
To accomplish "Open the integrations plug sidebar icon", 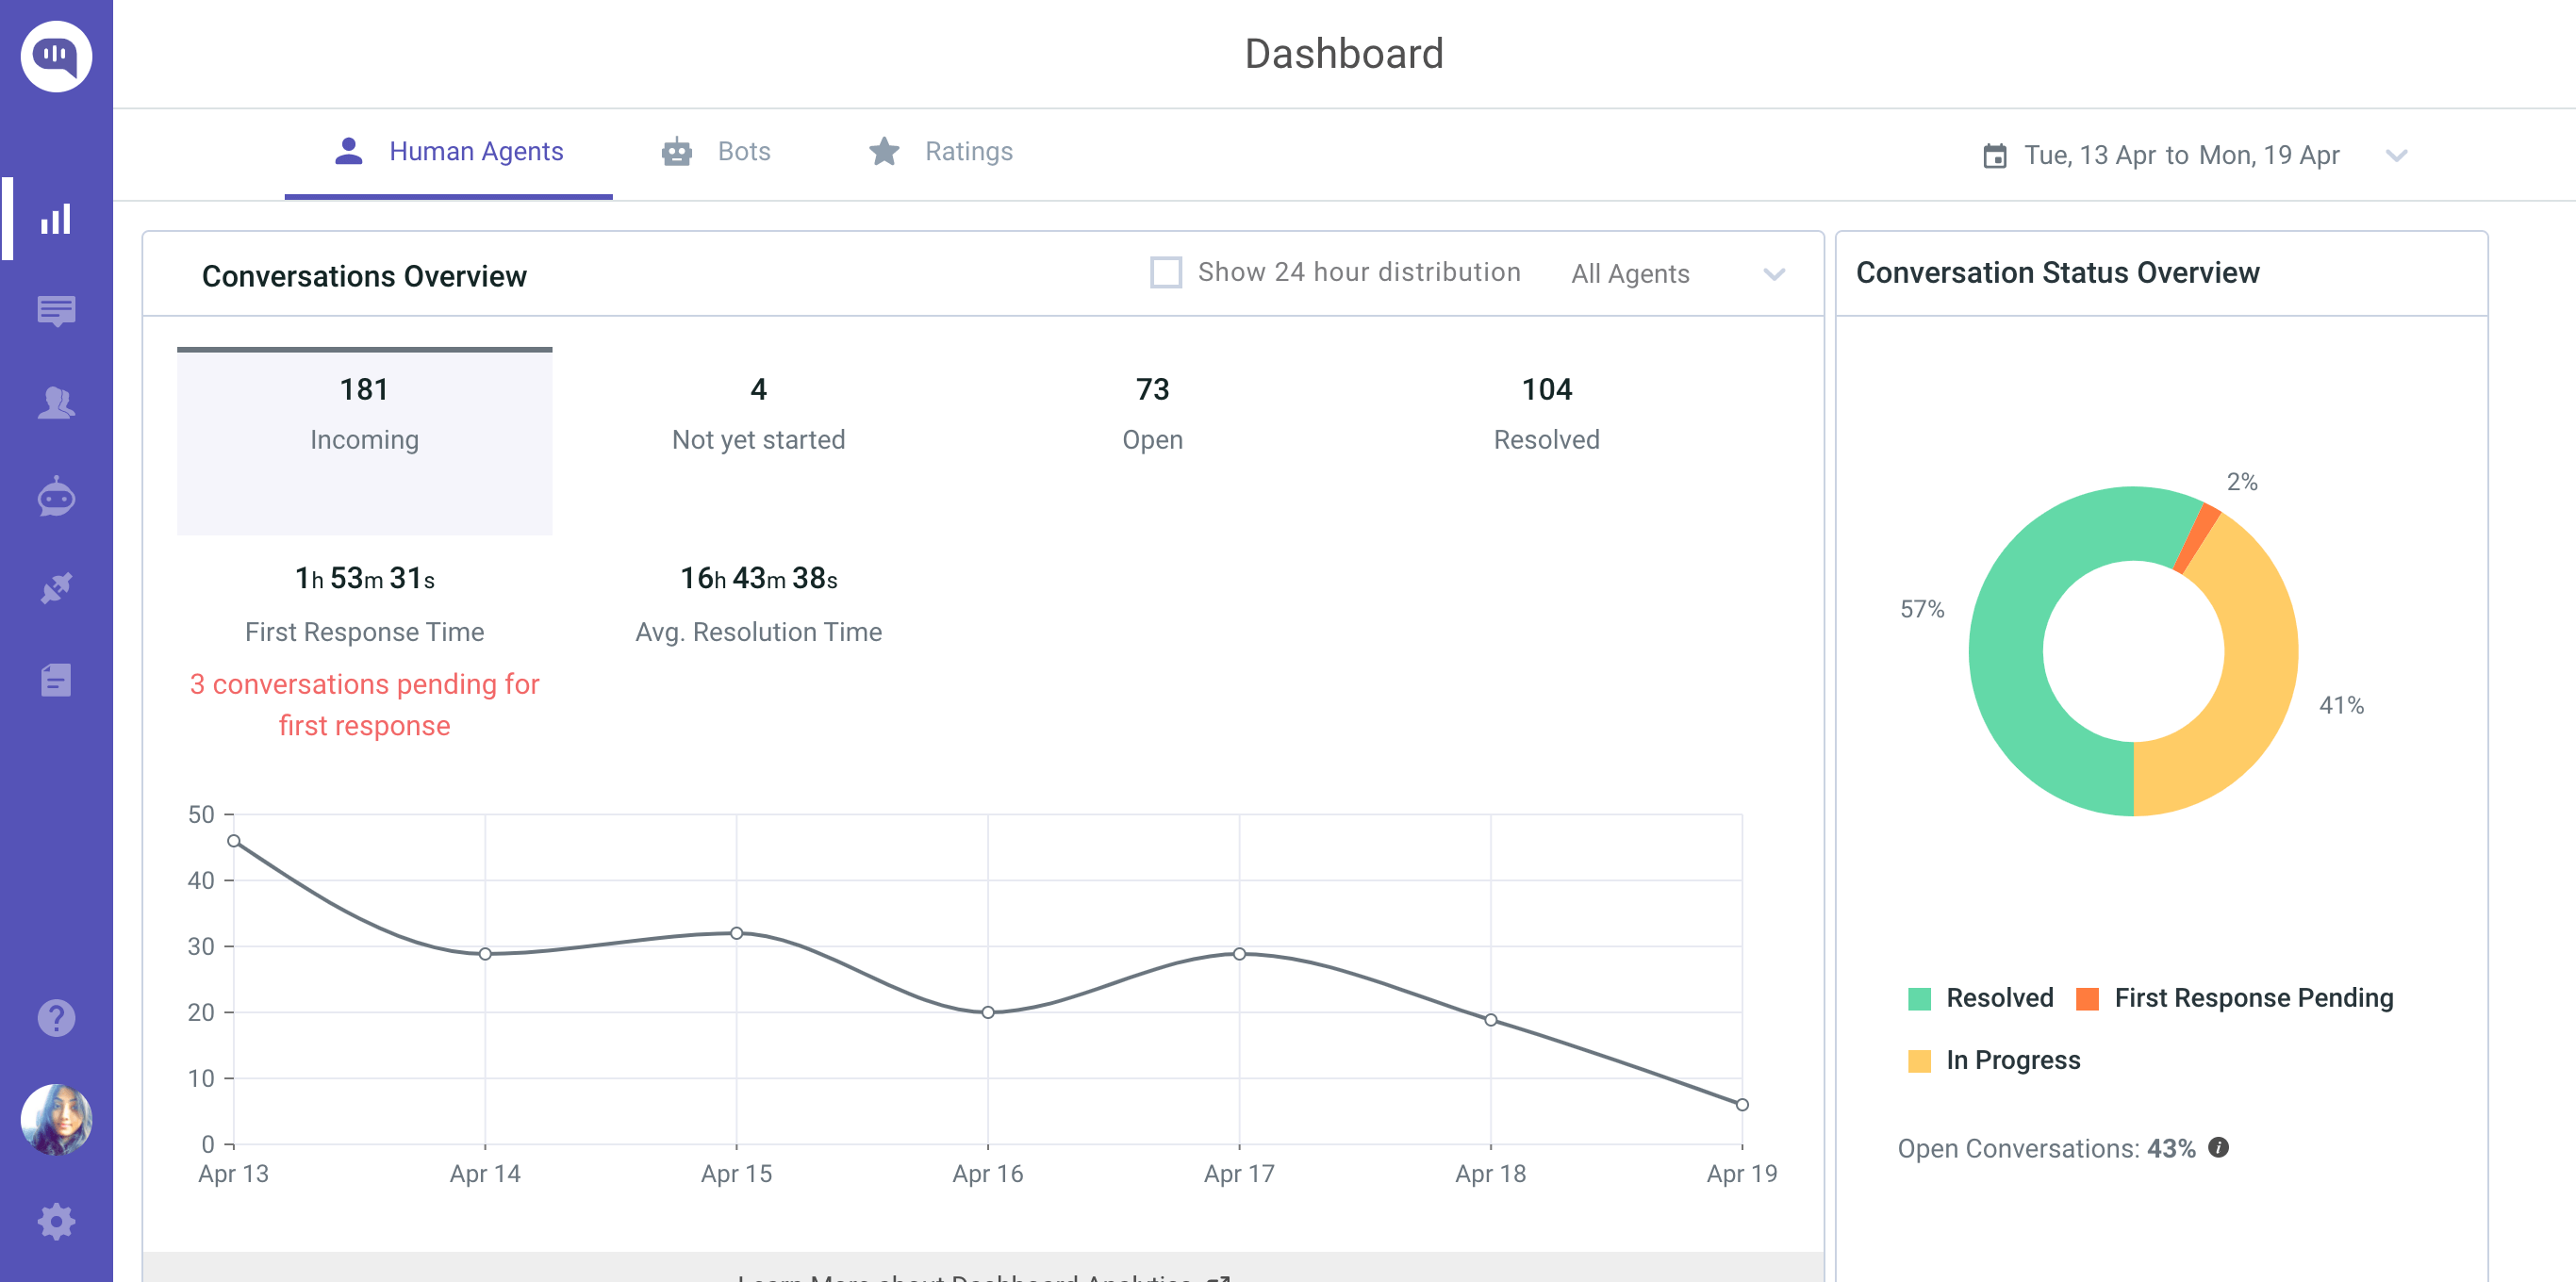I will [x=56, y=588].
